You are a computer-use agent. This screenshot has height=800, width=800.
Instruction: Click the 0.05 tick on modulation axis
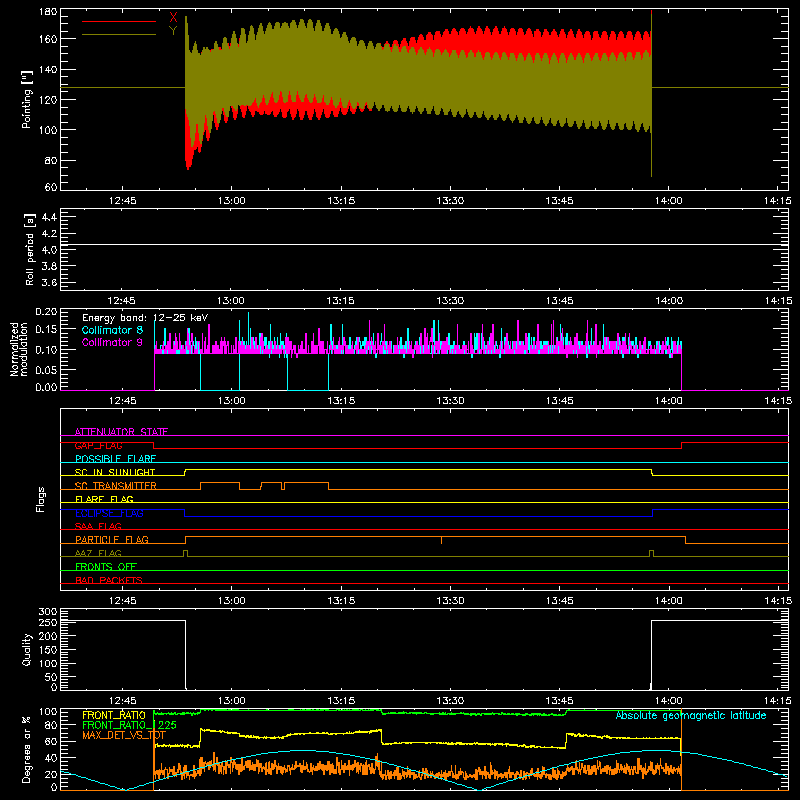point(46,369)
